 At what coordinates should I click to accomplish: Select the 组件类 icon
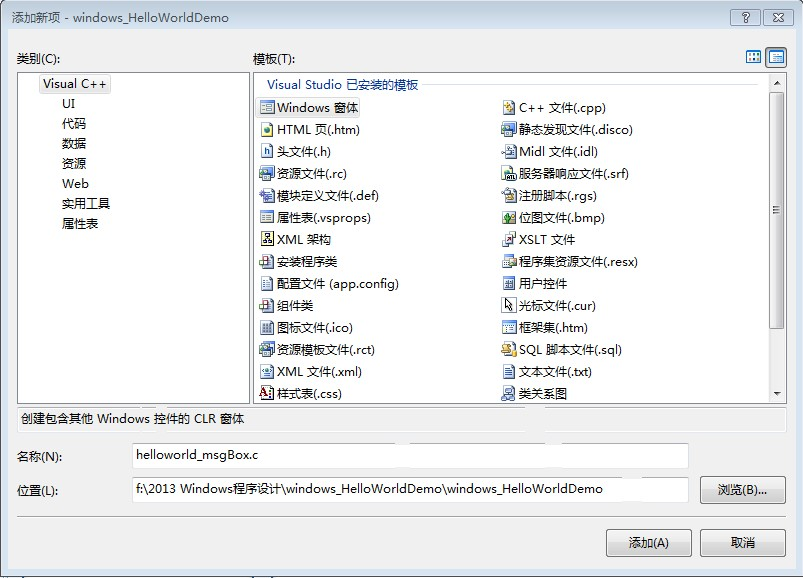tap(267, 306)
